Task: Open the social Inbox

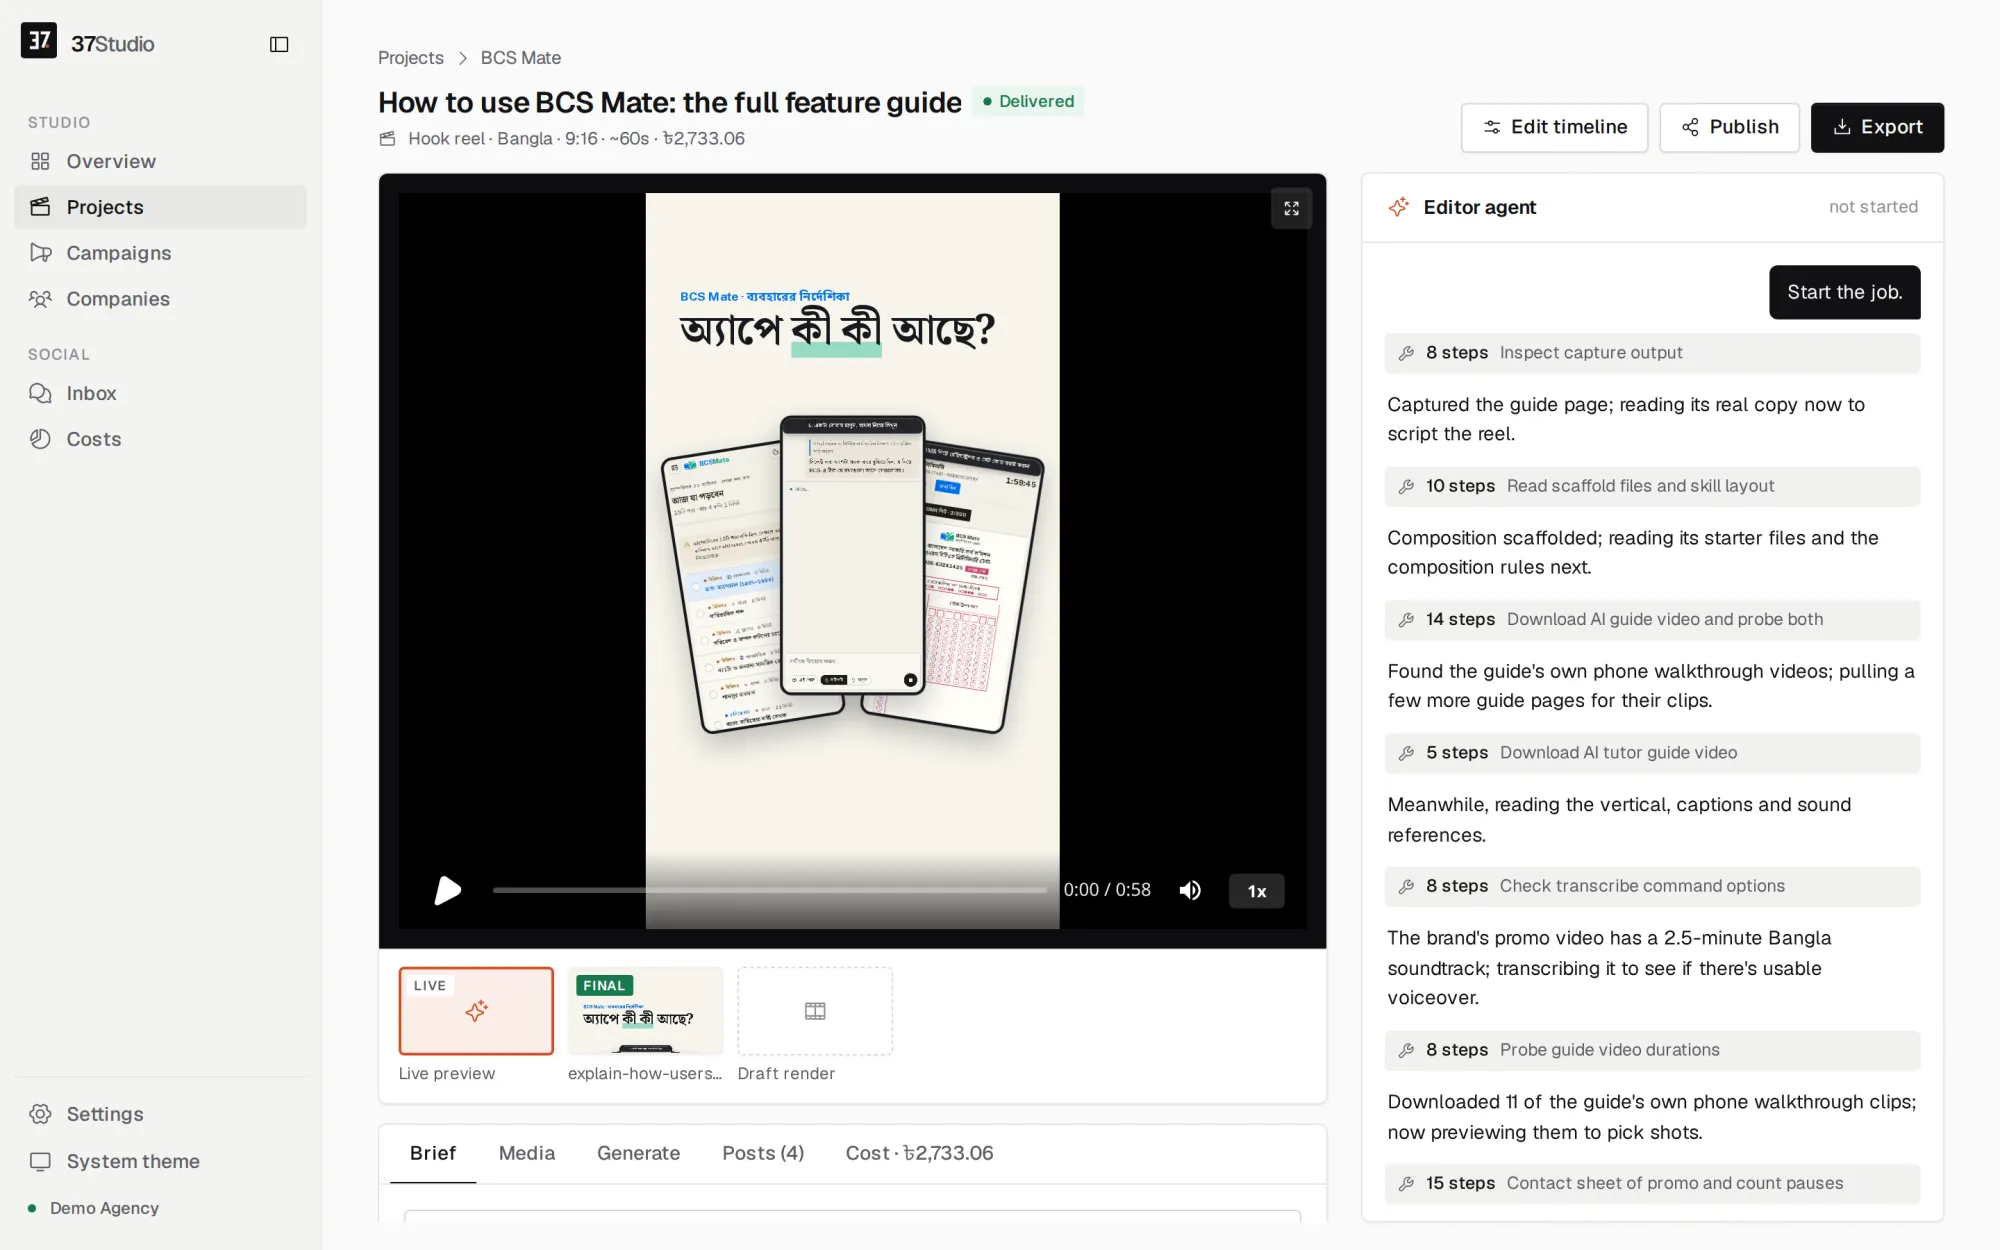Action: point(160,393)
